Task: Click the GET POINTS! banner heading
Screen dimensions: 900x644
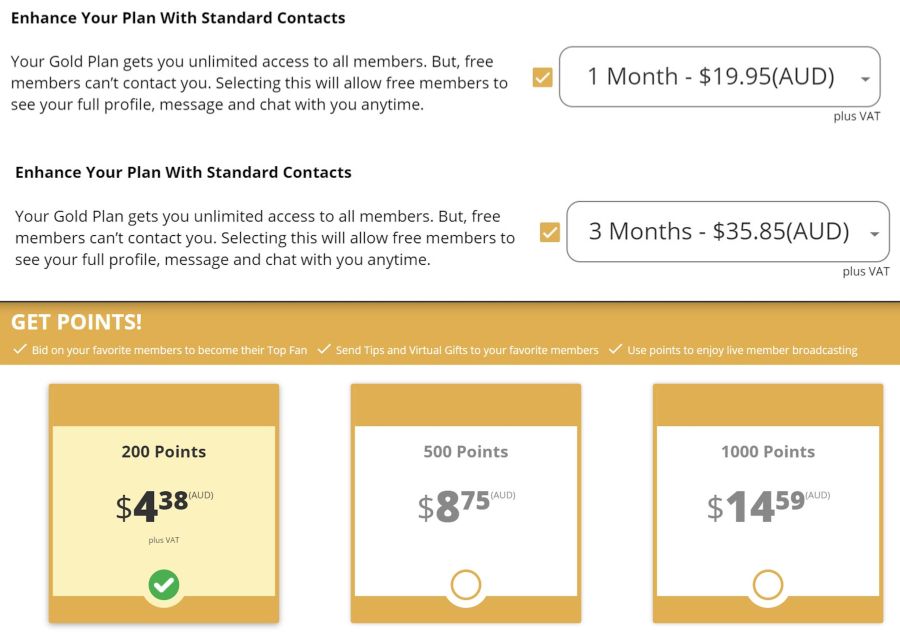Action: [76, 322]
